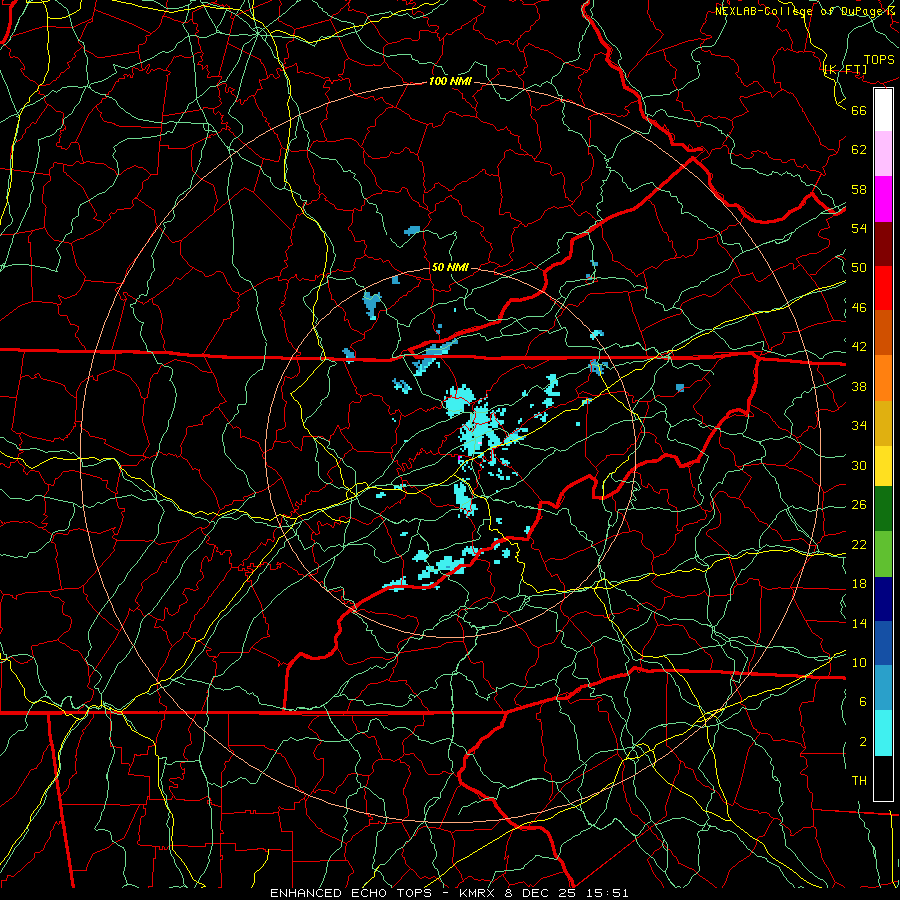This screenshot has width=900, height=900.
Task: Click the Enhanced Echo Tops KMRX caption
Action: [x=449, y=893]
